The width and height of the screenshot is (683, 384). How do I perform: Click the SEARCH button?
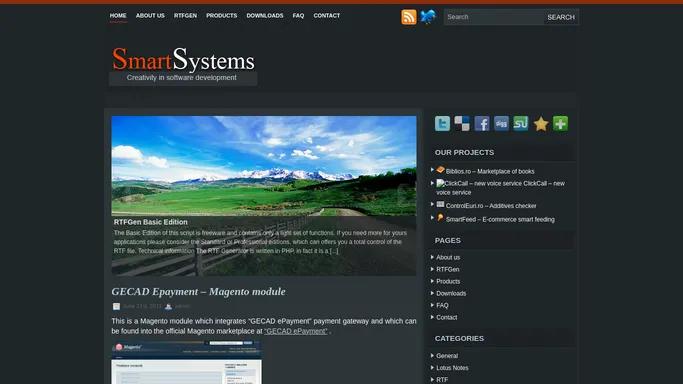pyautogui.click(x=561, y=17)
